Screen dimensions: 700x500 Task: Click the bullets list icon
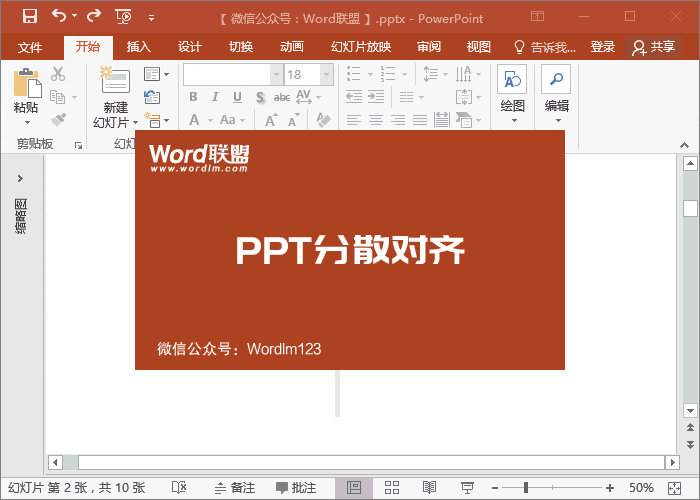click(354, 74)
